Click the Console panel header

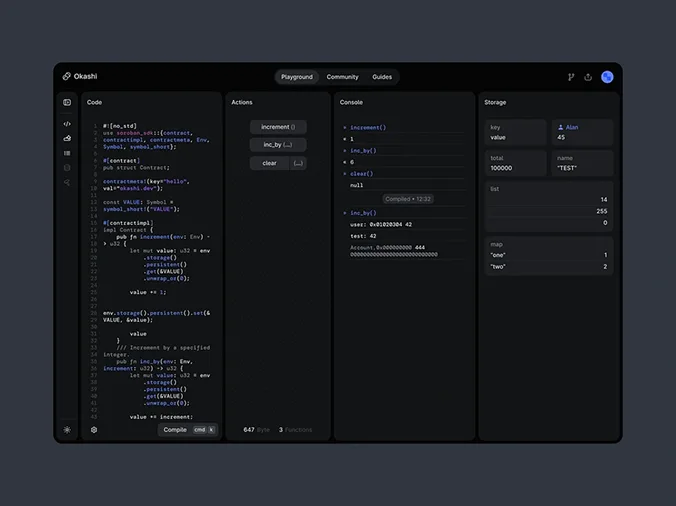[351, 102]
